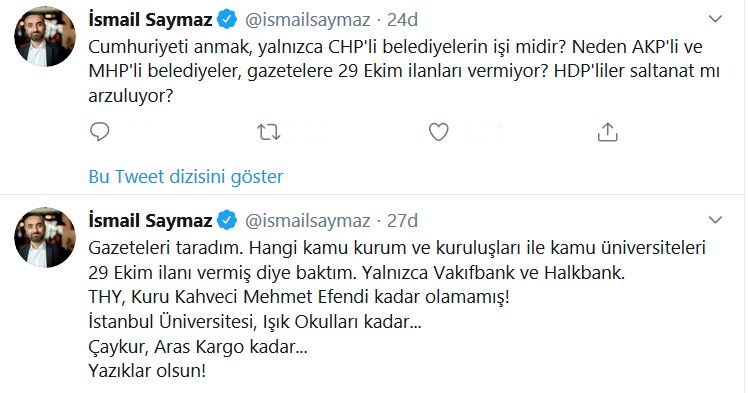Show the thread via Bu Tweet dizisini göster
748x393 pixels.
(186, 176)
